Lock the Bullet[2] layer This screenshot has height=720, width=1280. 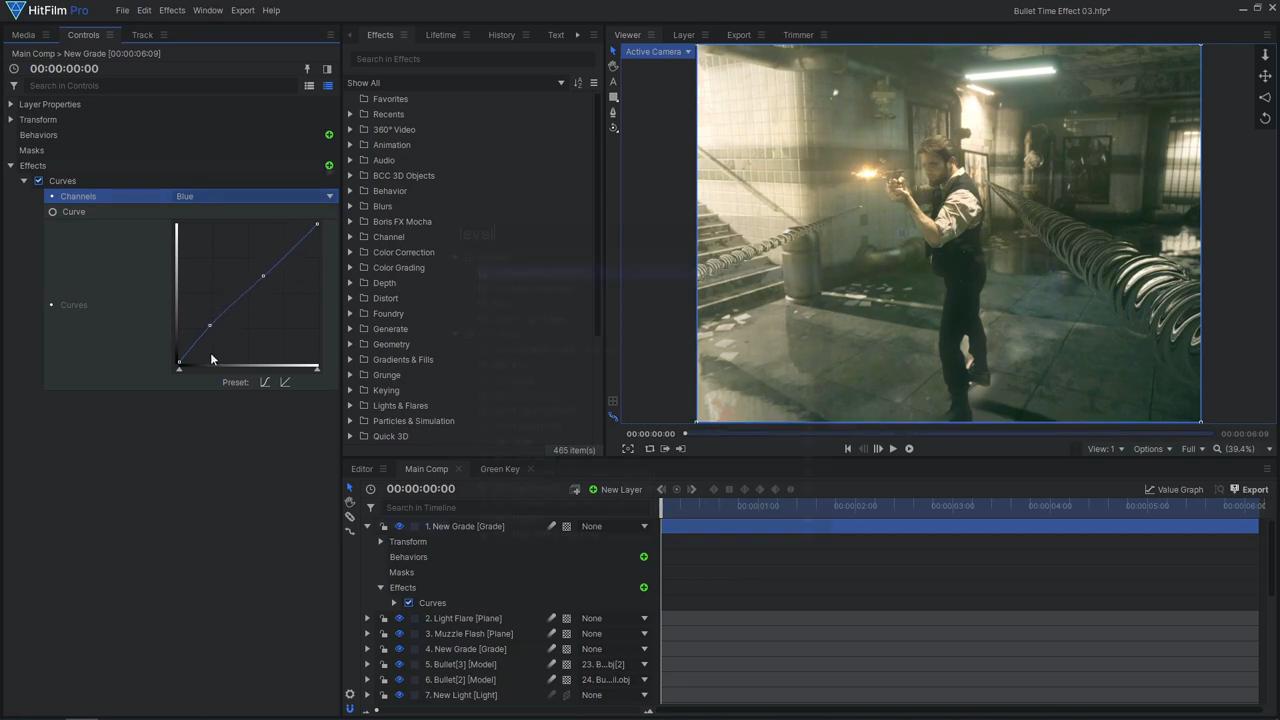click(384, 680)
